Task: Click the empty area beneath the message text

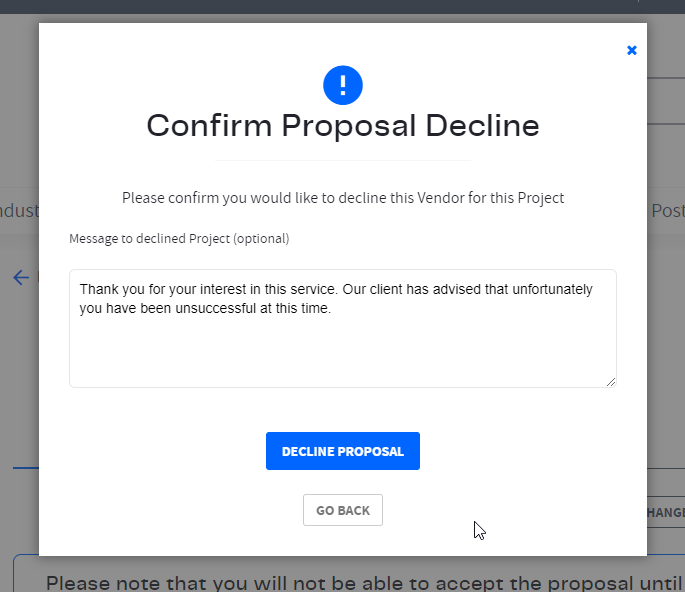Action: (343, 352)
